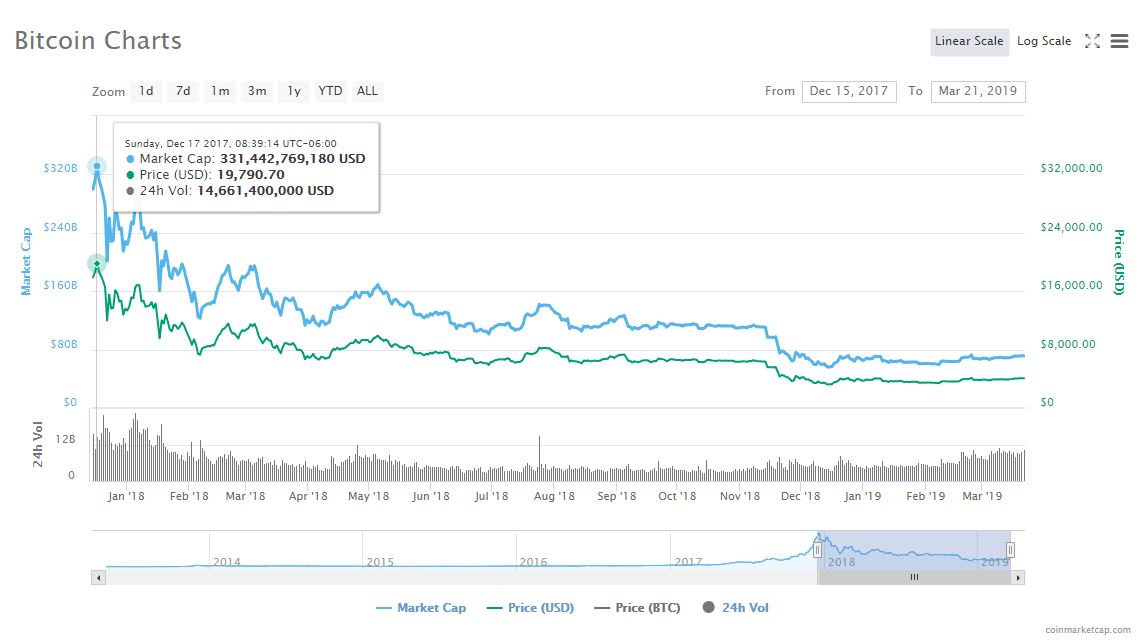The height and width of the screenshot is (643, 1147).
Task: Click the navigator scrollbar thumb
Action: coord(914,578)
